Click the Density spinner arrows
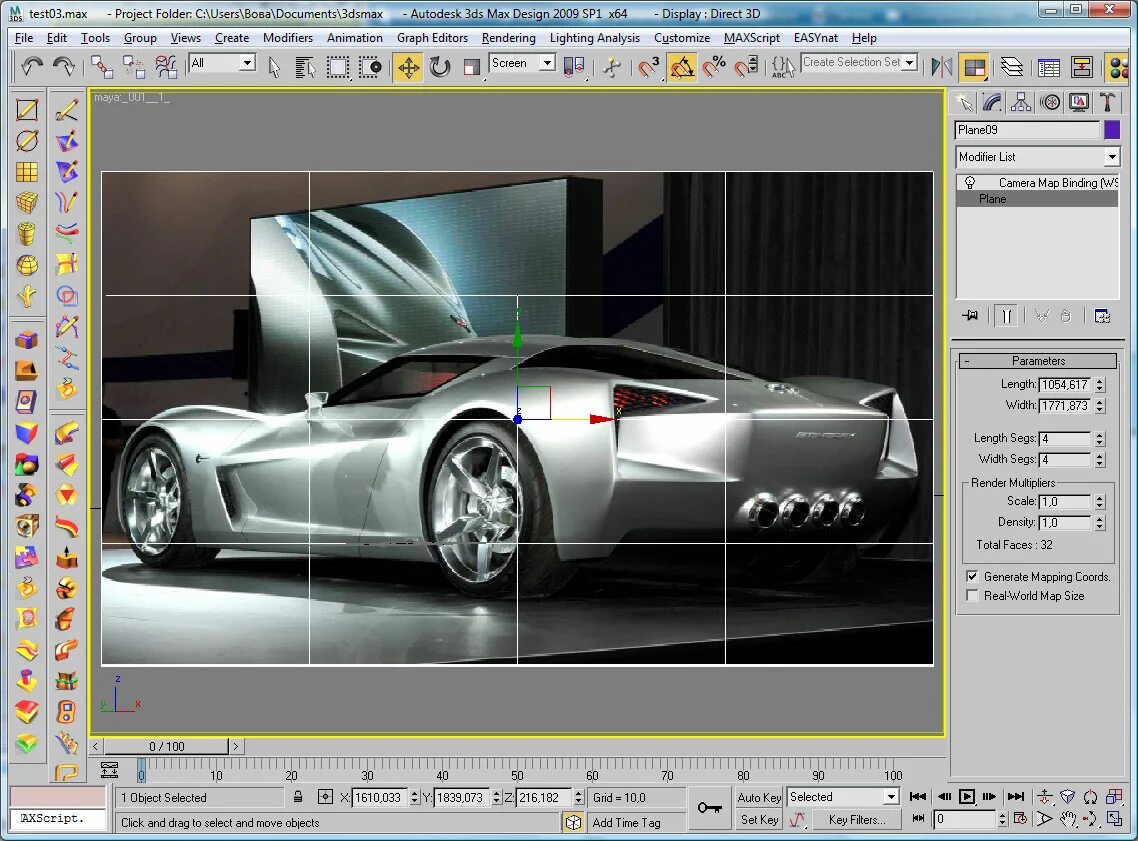Viewport: 1138px width, 841px height. coord(1100,522)
